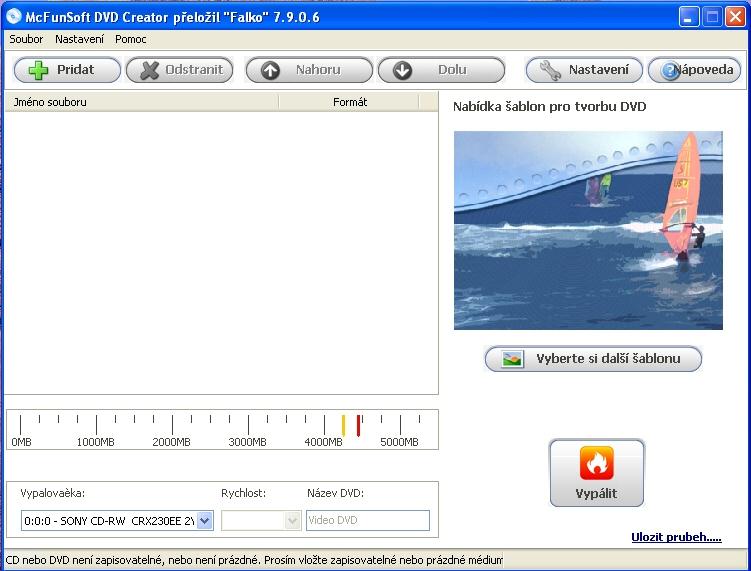Click the 0MB label on capacity scale

tap(21, 442)
